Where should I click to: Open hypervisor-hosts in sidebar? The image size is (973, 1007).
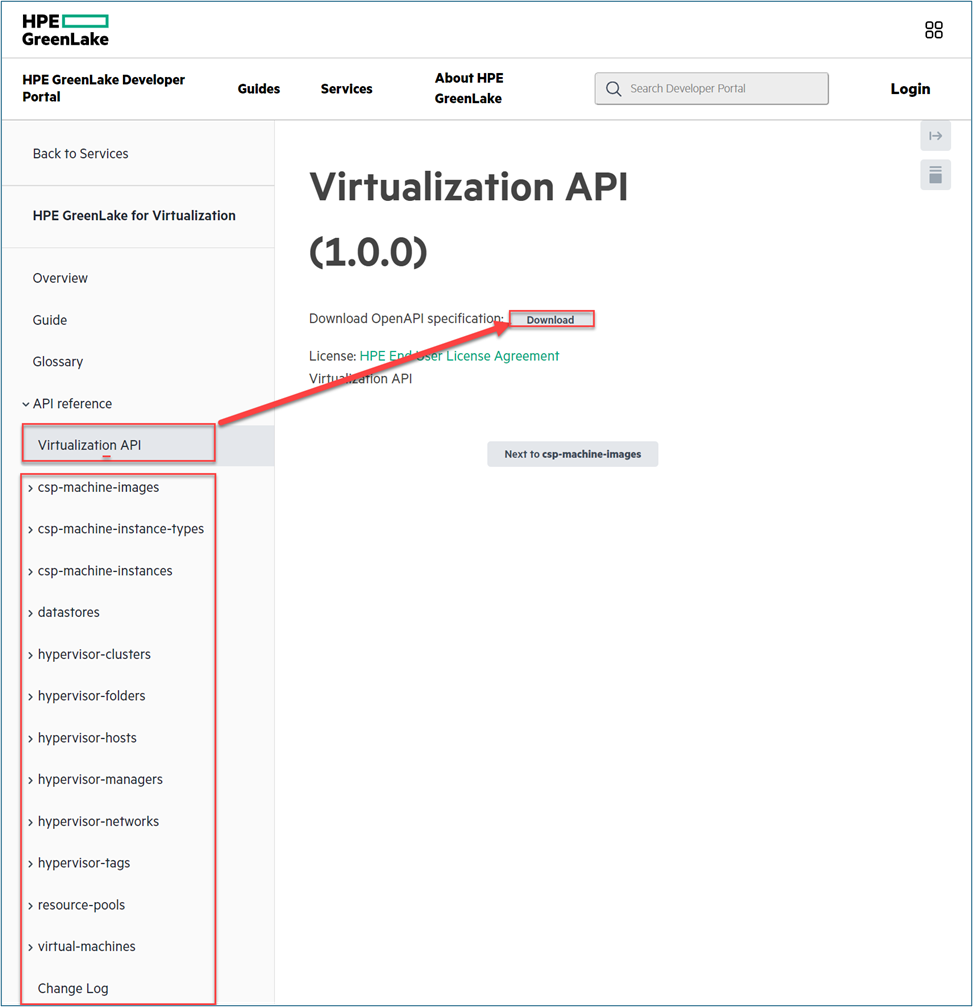(87, 738)
